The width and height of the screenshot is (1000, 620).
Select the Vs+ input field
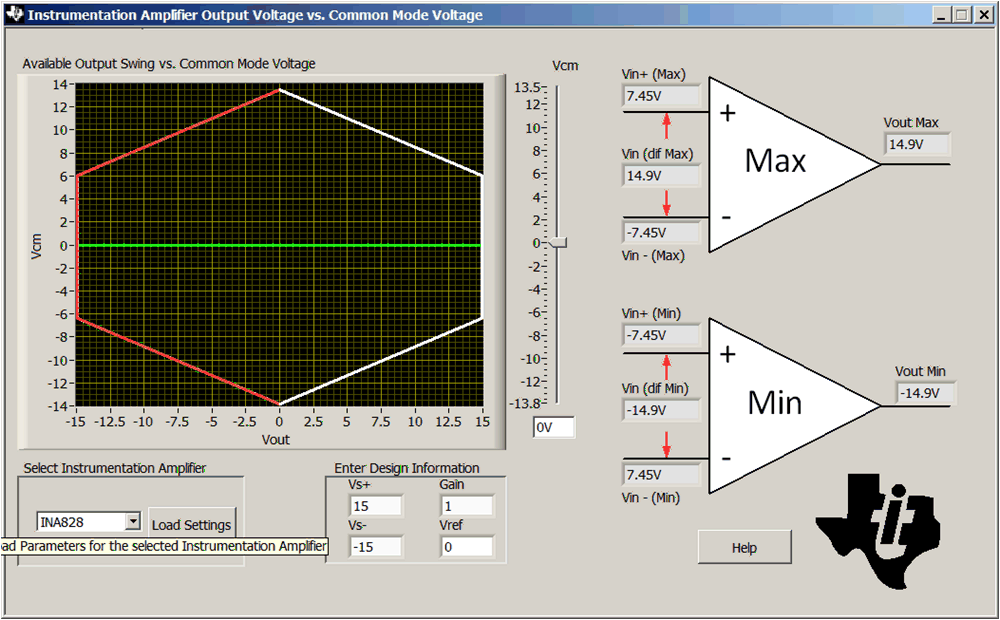click(375, 506)
